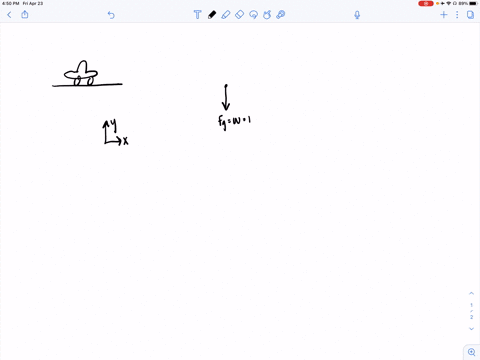Advance to the next page with the down chevron

coord(471,329)
